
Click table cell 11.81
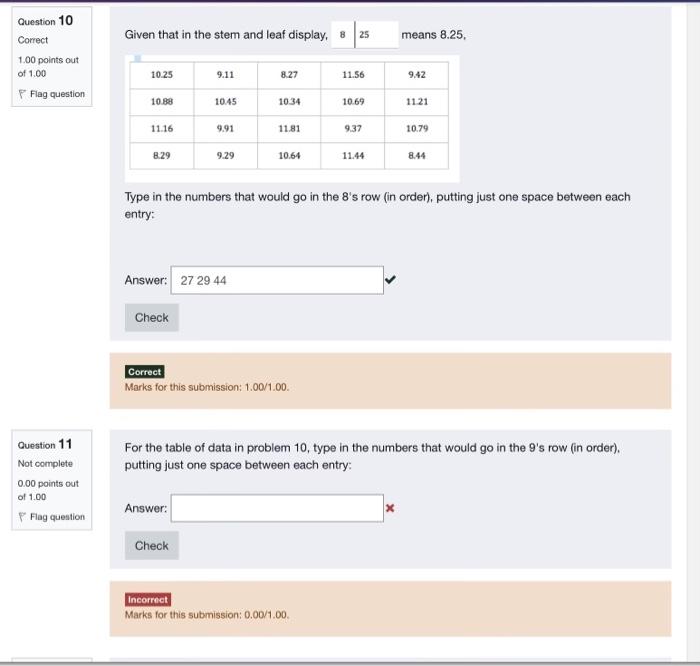coord(289,129)
